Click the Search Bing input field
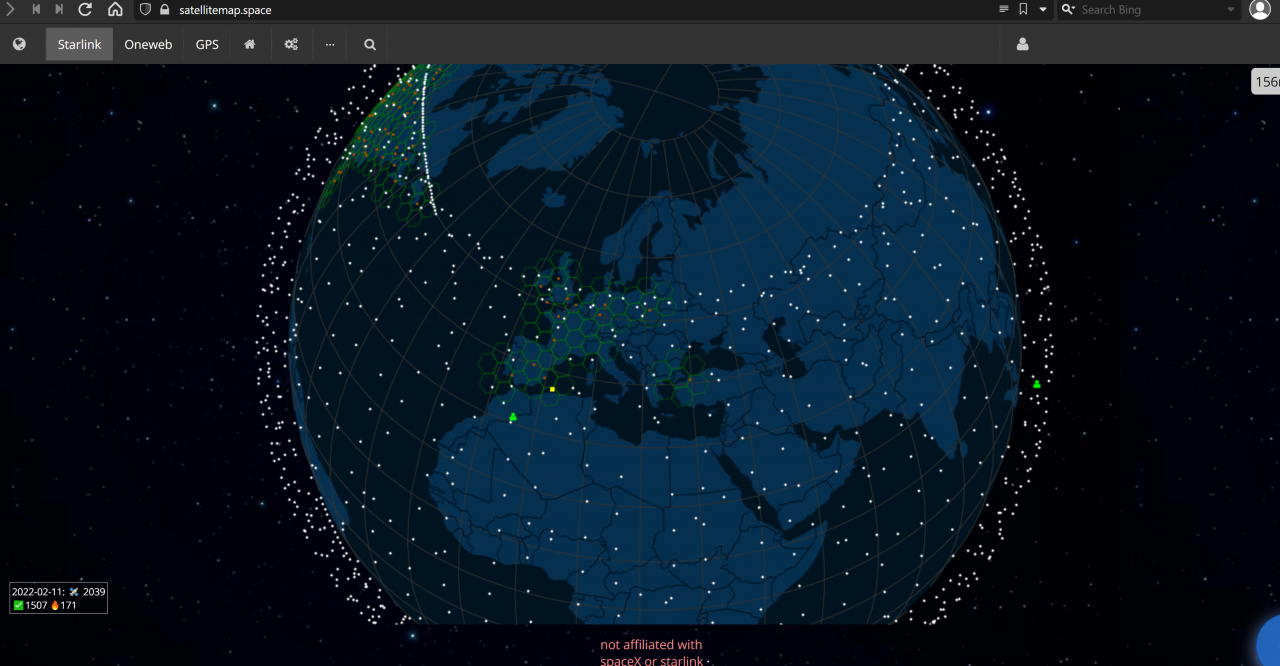The height and width of the screenshot is (666, 1280). pos(1150,9)
